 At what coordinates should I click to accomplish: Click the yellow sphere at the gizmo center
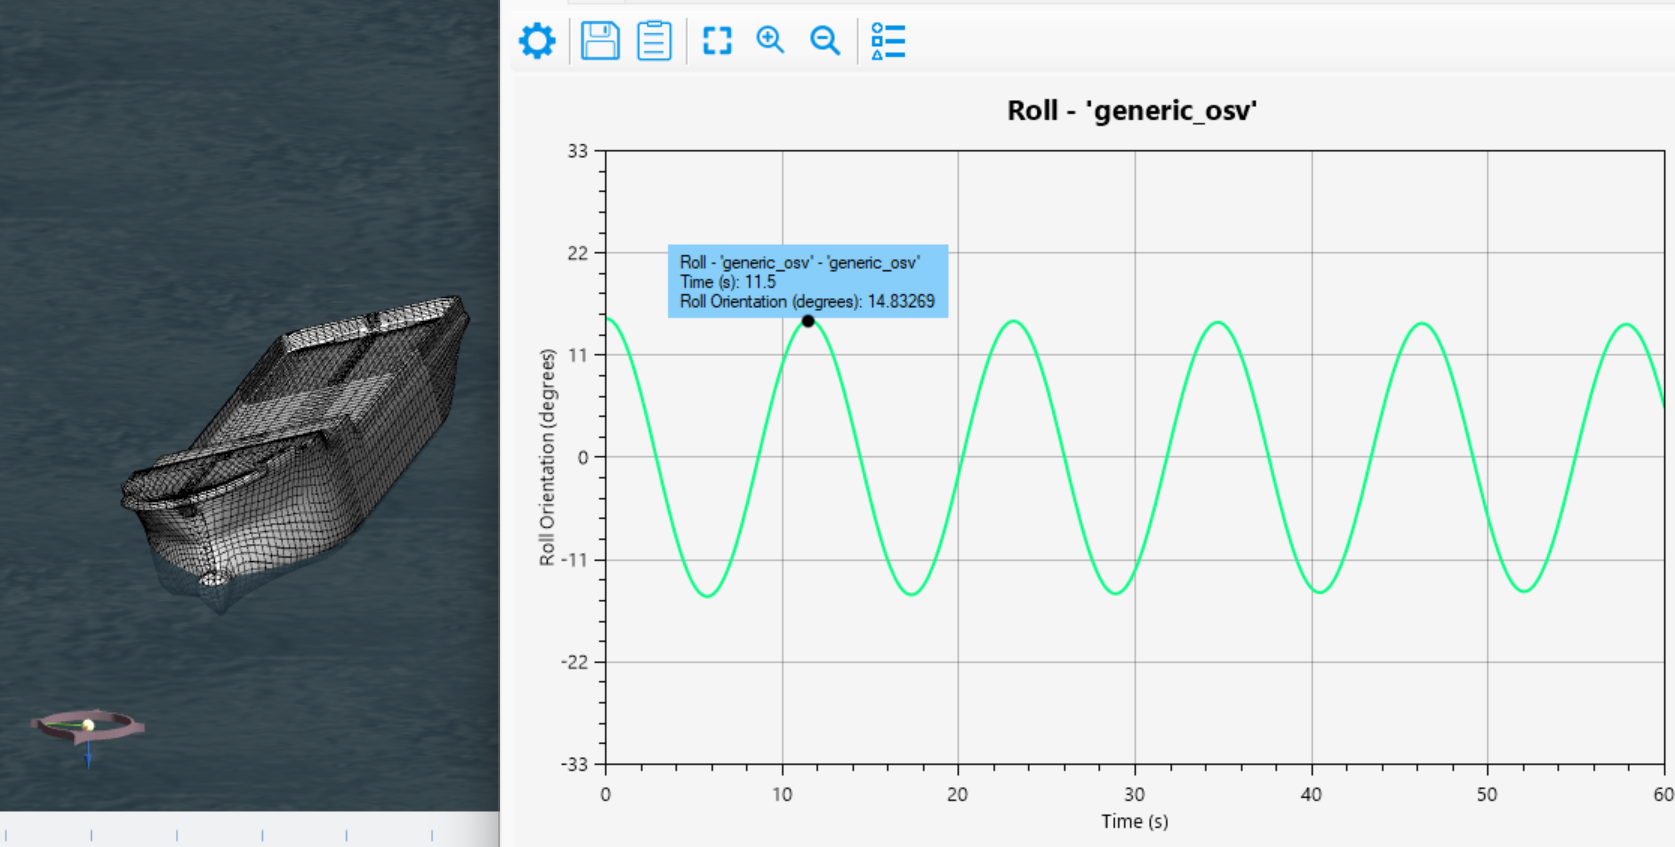click(x=88, y=724)
